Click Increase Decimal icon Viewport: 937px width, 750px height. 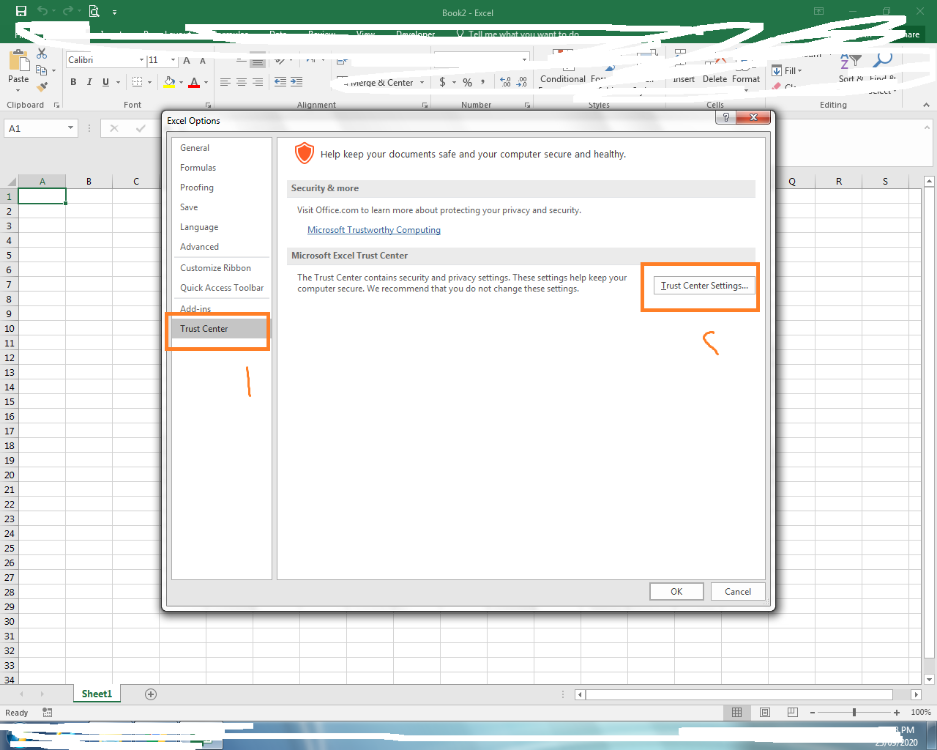[x=506, y=82]
